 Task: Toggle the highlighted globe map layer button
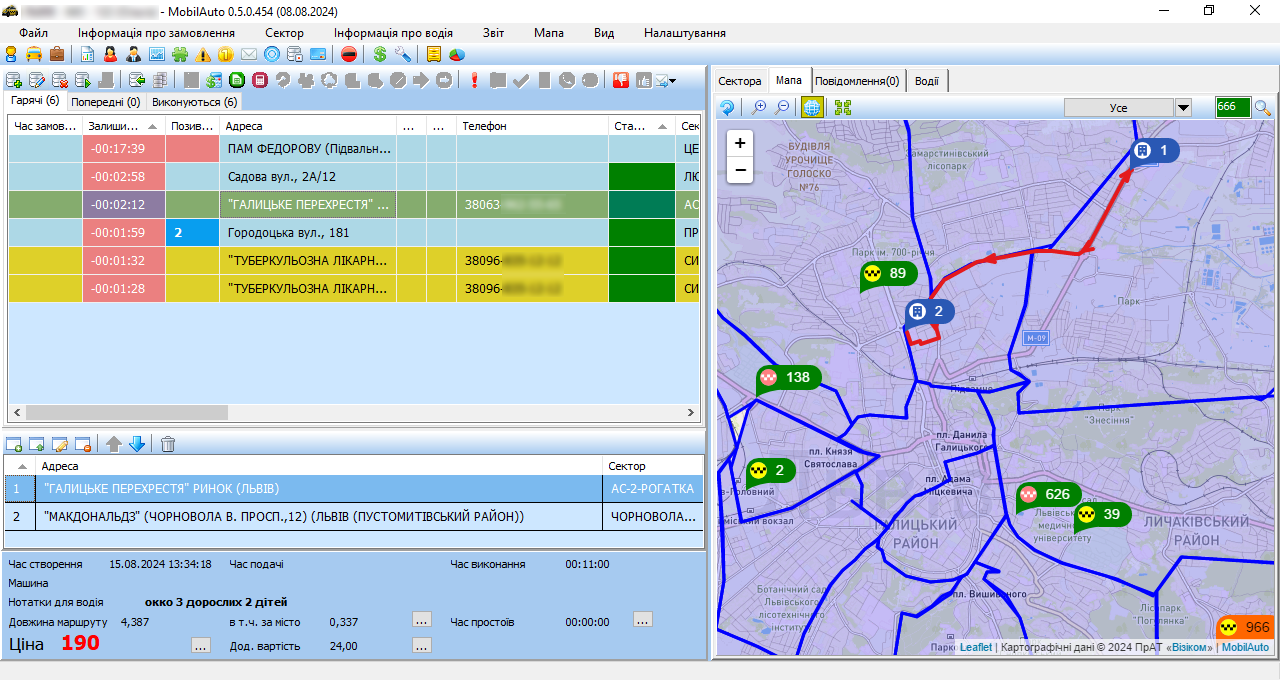(812, 108)
